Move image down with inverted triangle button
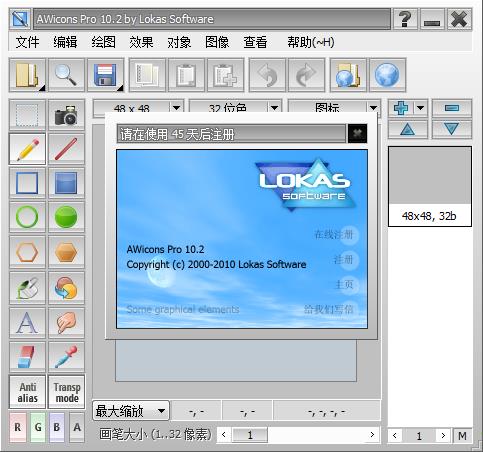This screenshot has width=483, height=452. coord(452,129)
